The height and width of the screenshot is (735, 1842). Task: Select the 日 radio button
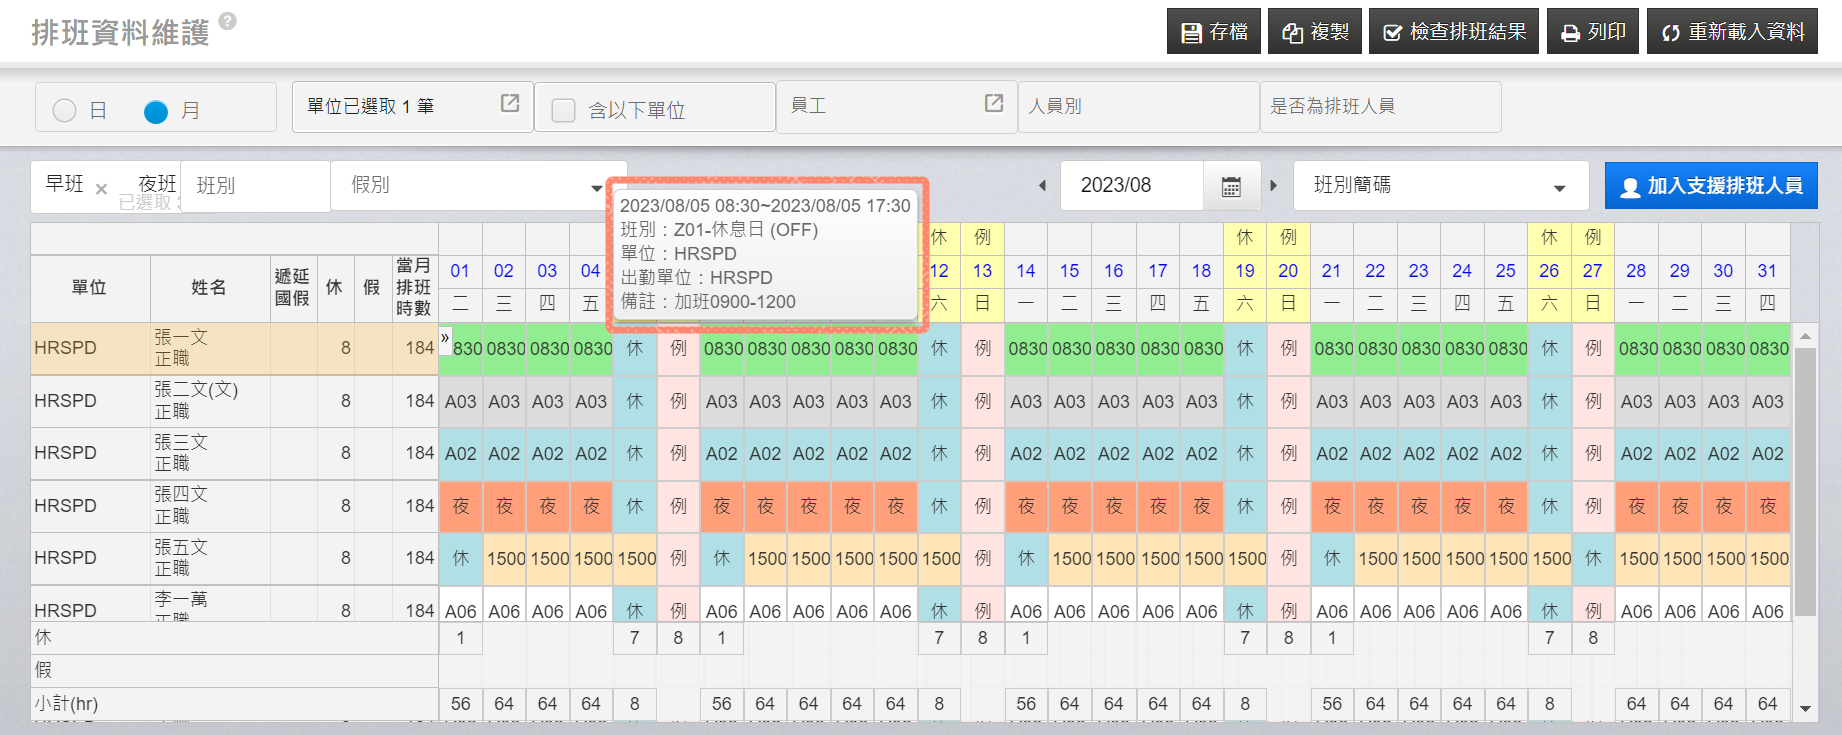point(65,111)
